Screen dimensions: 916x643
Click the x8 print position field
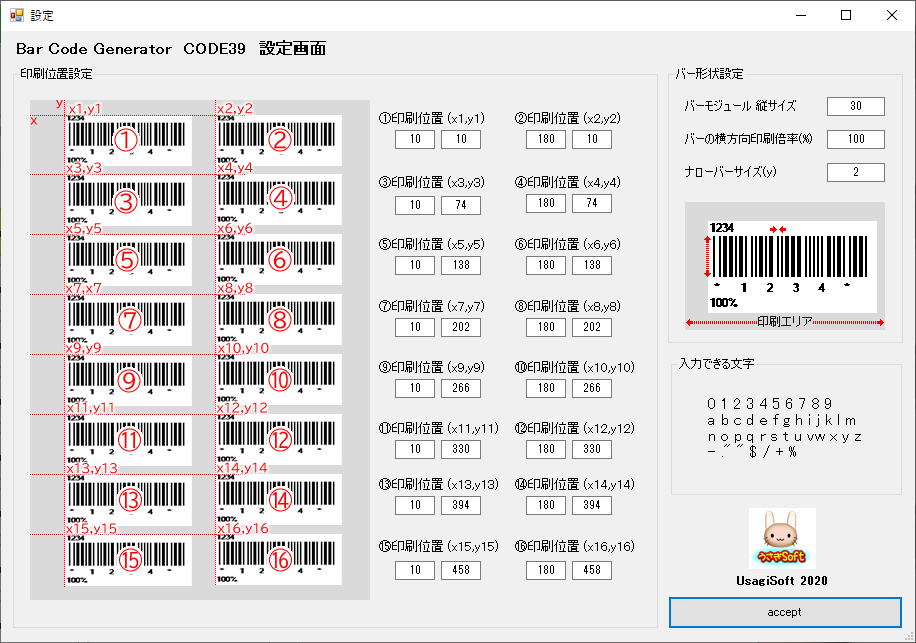tap(546, 327)
